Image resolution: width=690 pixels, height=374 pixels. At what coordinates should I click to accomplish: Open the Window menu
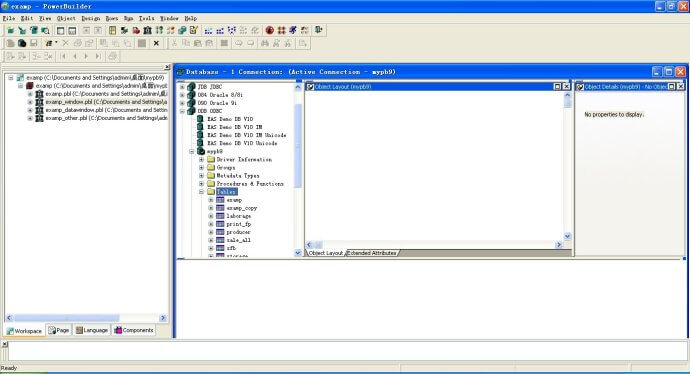[169, 18]
